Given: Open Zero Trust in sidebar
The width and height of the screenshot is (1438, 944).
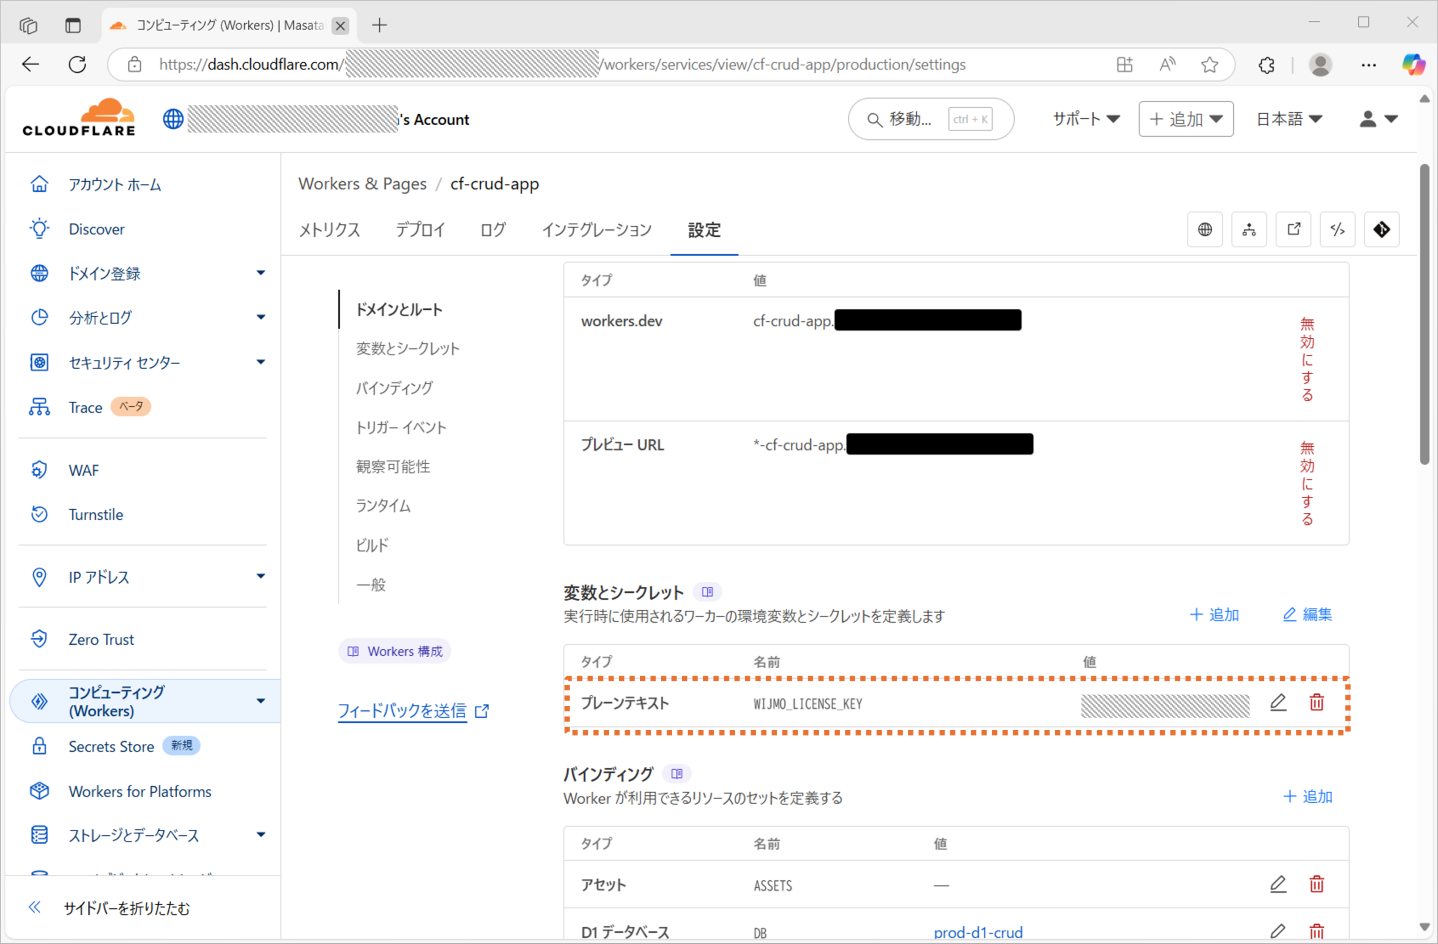Looking at the screenshot, I should click(x=101, y=639).
